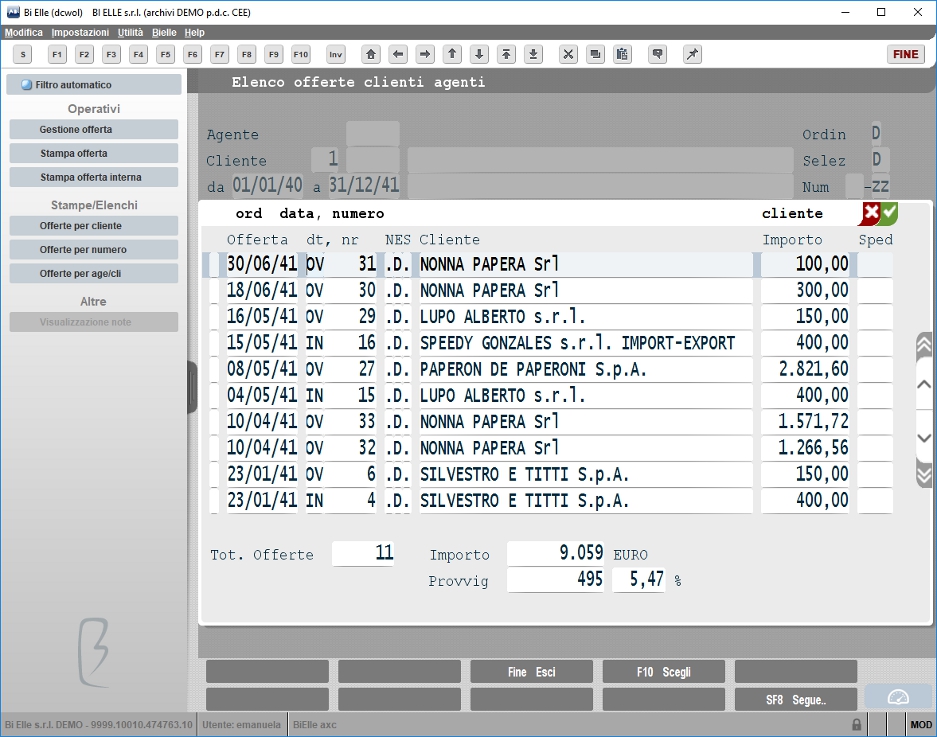Click the Fine Esci function button
937x737 pixels.
point(532,672)
